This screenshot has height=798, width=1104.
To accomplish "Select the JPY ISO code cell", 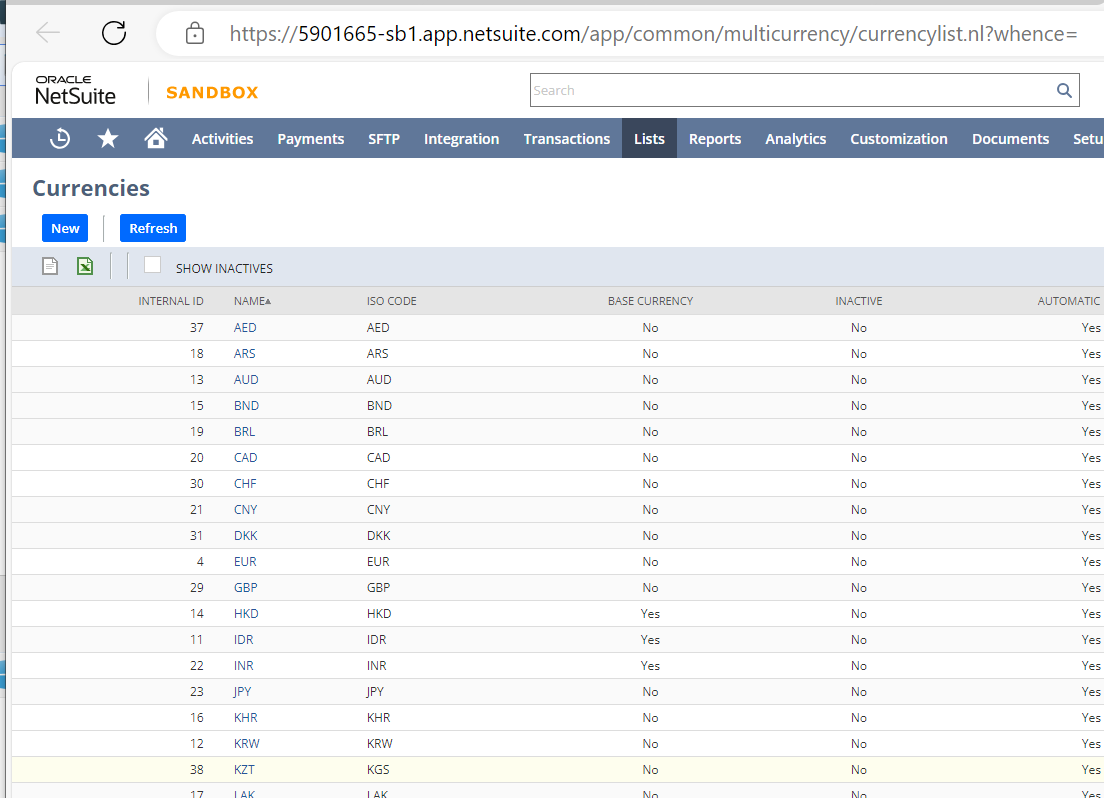I will point(375,692).
